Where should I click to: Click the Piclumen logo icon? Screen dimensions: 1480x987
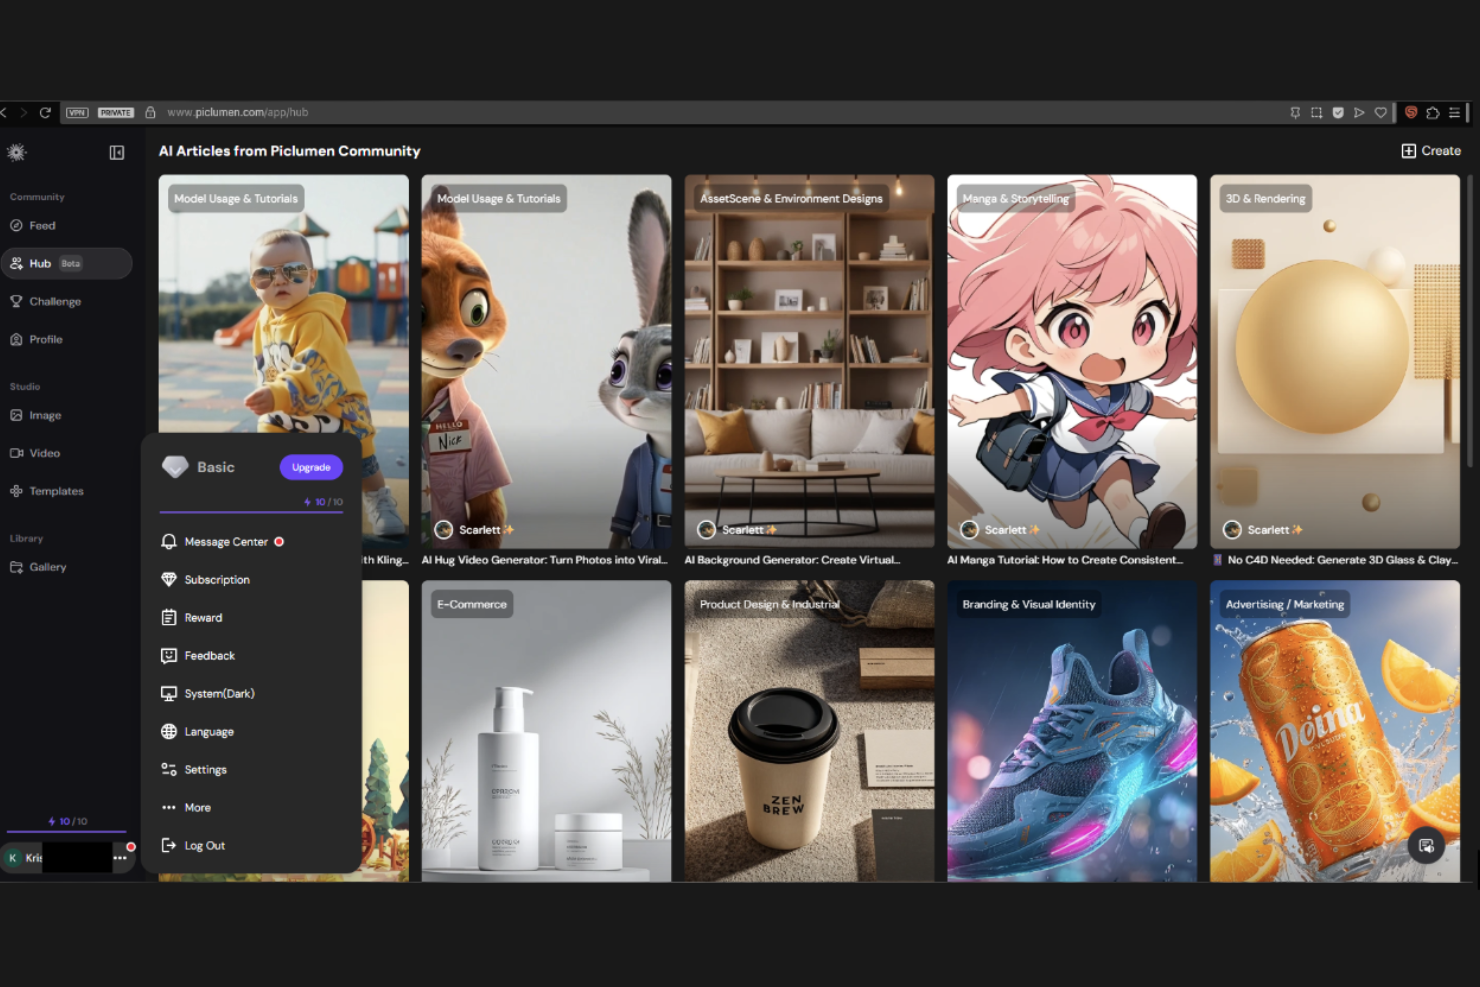click(16, 152)
